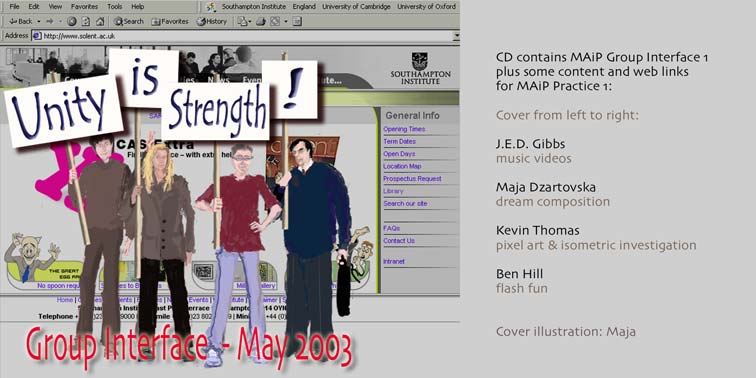Viewport: 756px width, 378px height.
Task: Expand the Back button history dropdown arrow
Action: 39,21
